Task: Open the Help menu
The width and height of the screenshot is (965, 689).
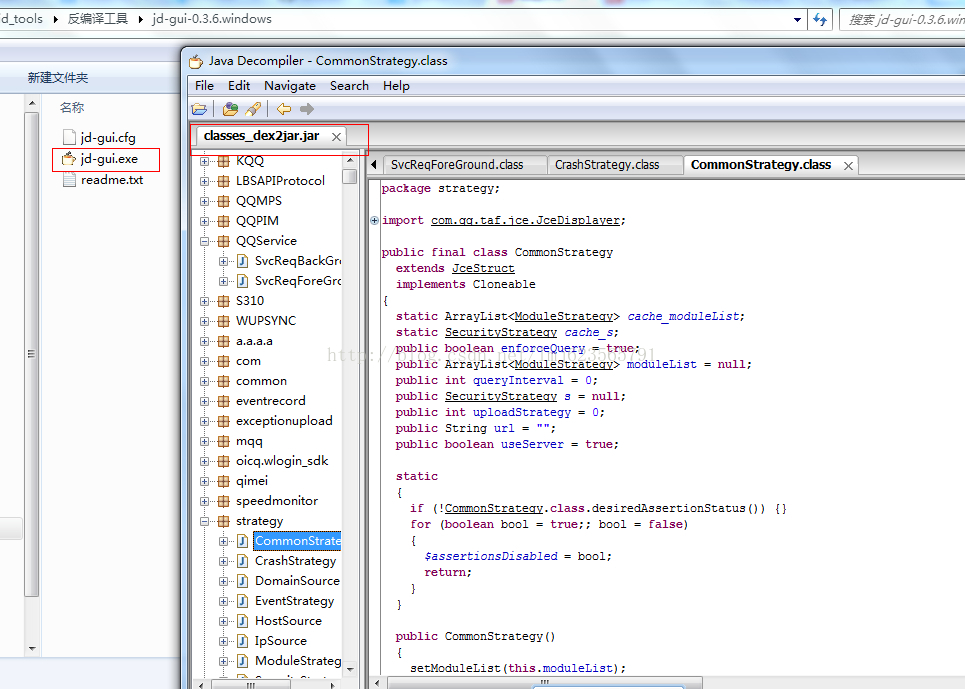Action: coord(396,86)
